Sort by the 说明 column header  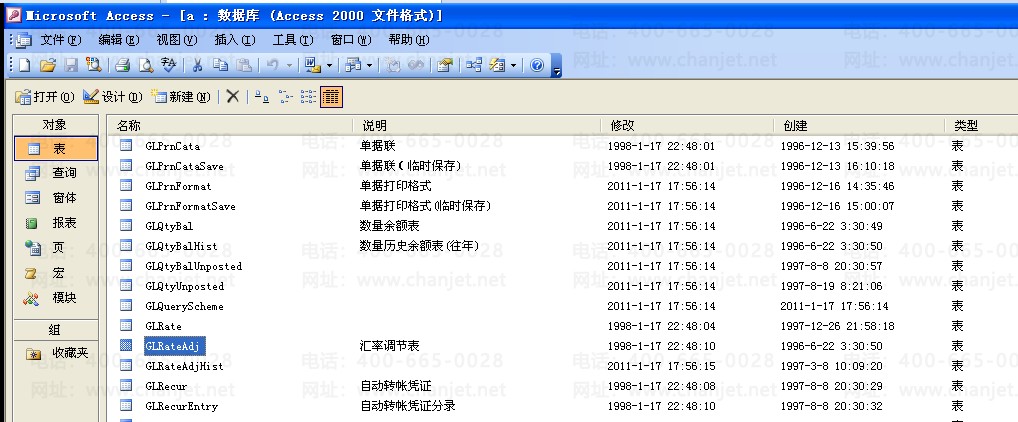coord(477,125)
